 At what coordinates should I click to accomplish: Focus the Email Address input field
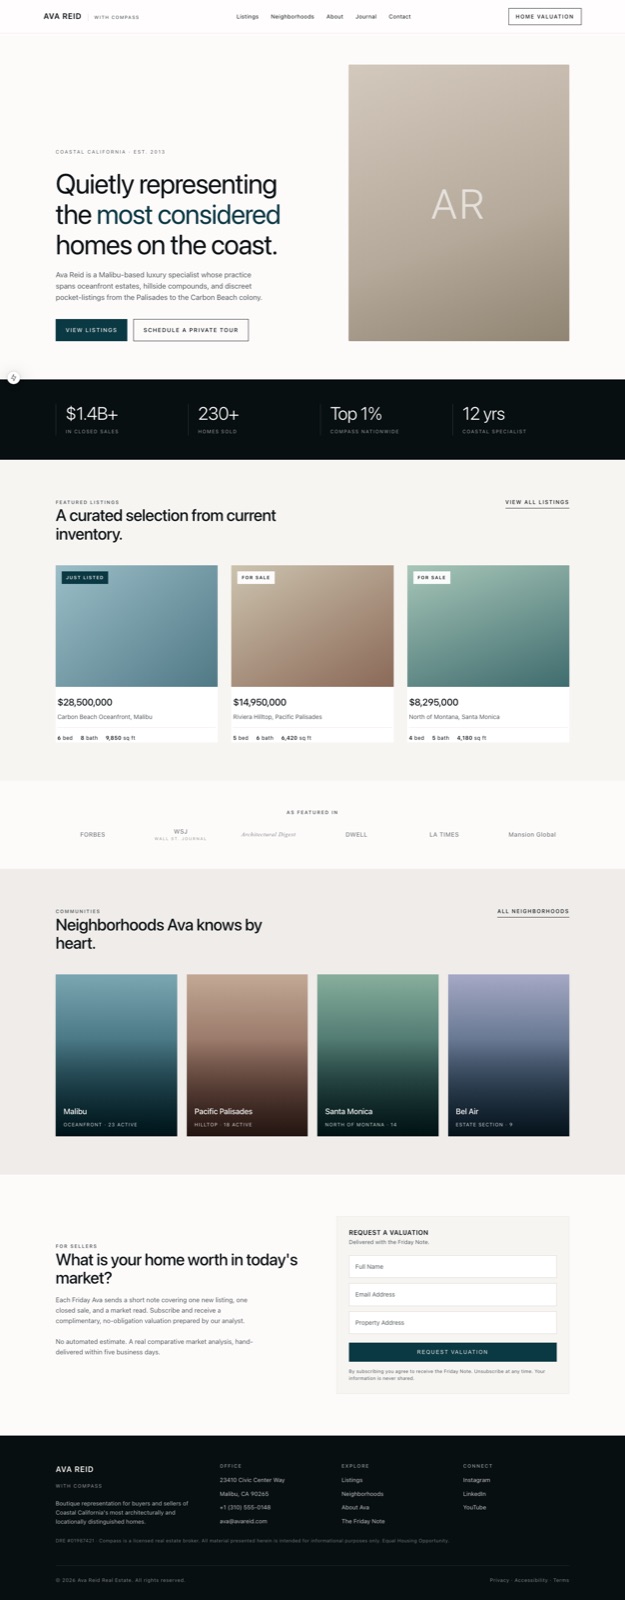point(452,1294)
